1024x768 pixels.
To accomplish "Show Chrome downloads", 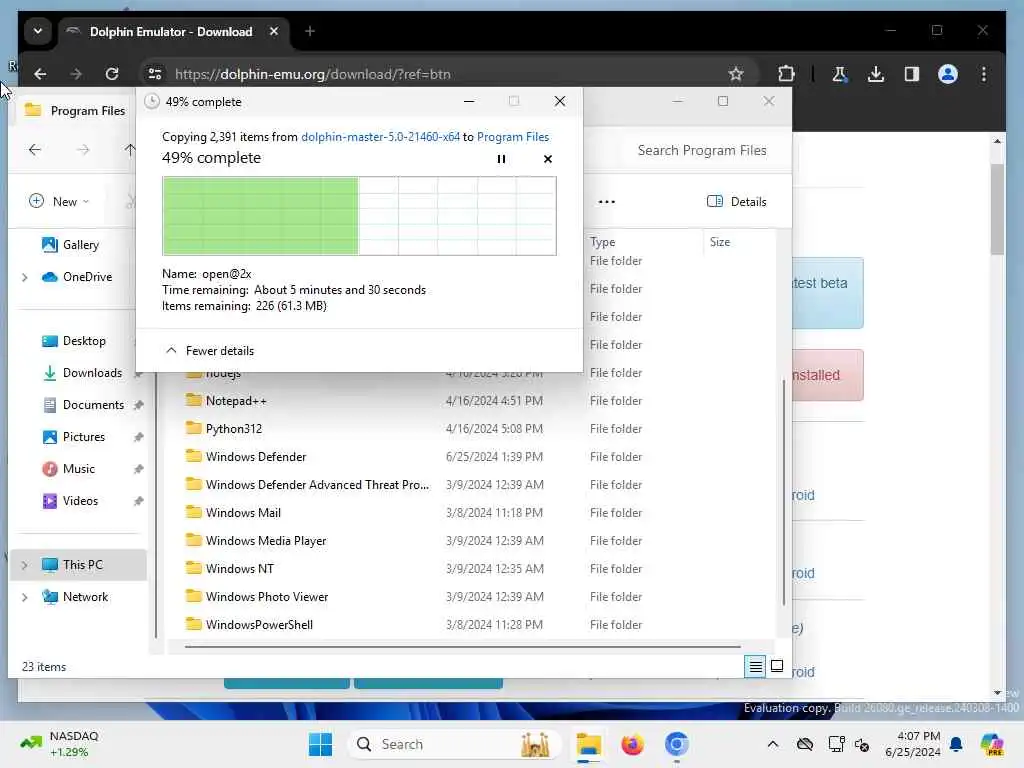I will tap(876, 74).
